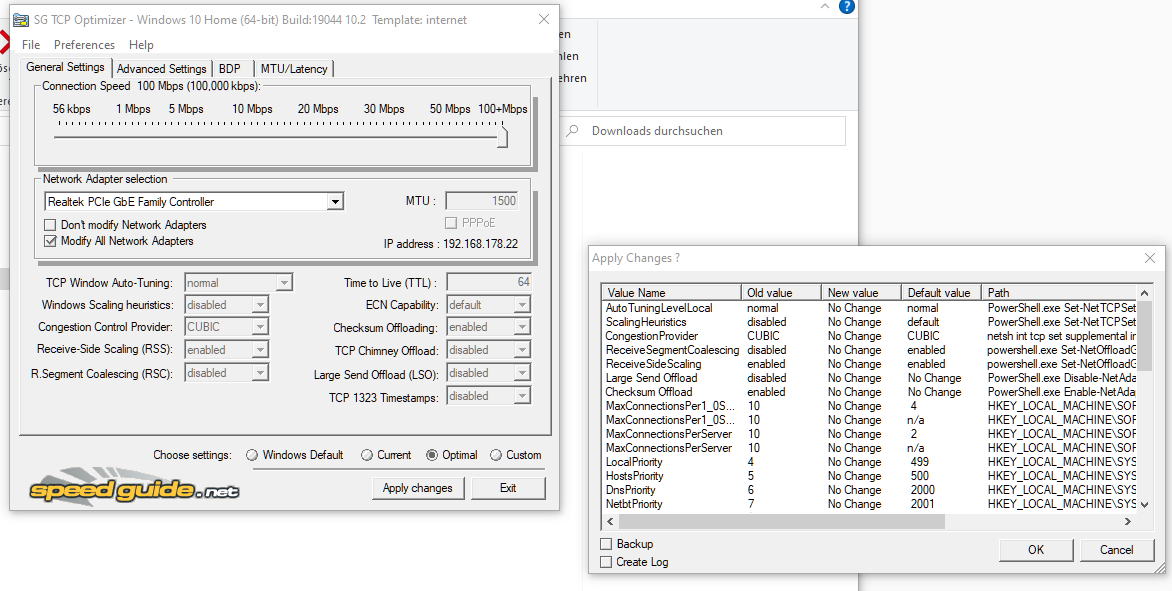Open Checksum Offloading dropdown
Screen dimensions: 1172x591
coord(522,327)
